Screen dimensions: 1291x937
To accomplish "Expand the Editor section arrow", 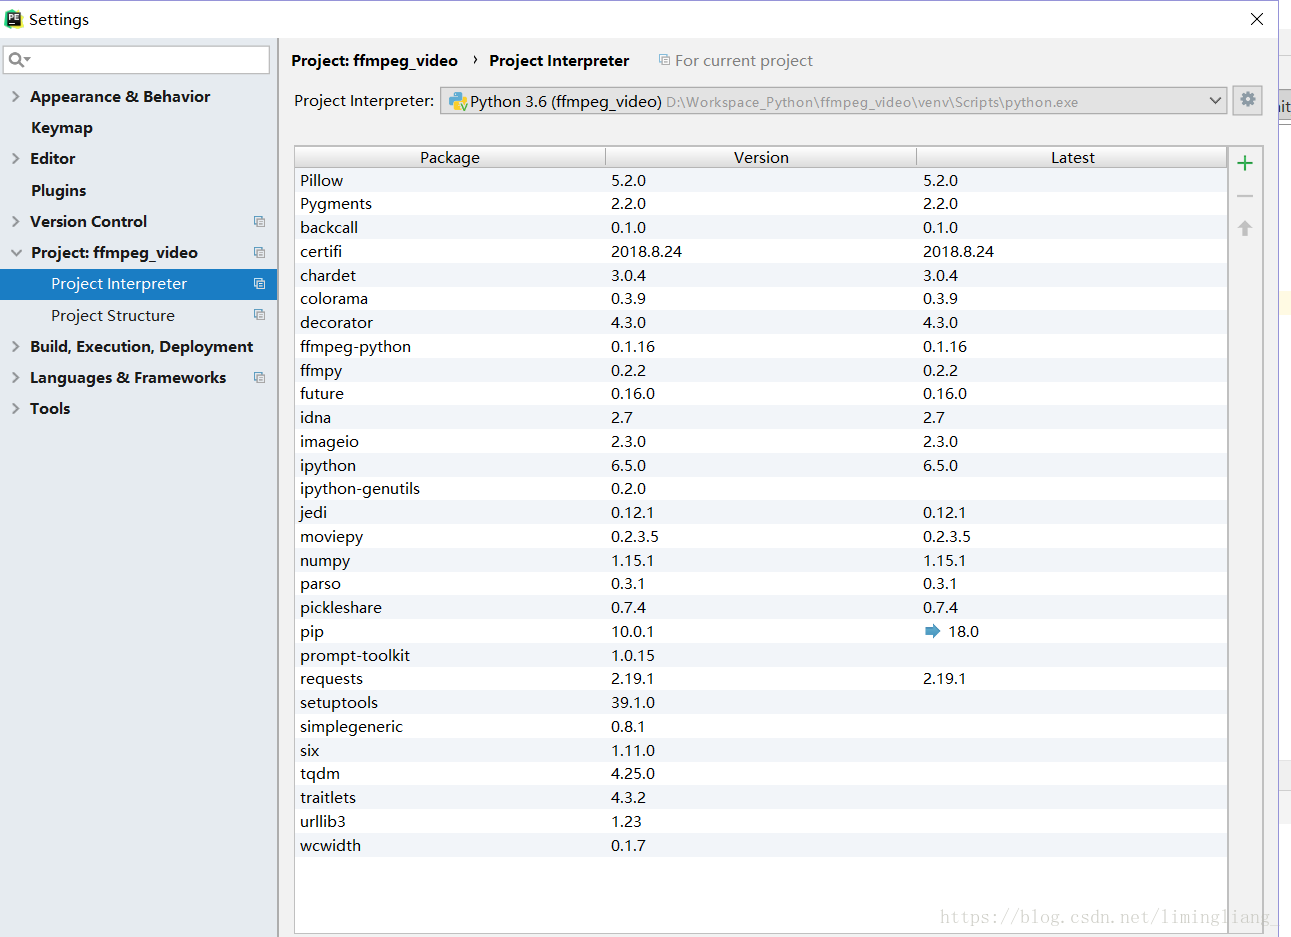I will pos(15,158).
